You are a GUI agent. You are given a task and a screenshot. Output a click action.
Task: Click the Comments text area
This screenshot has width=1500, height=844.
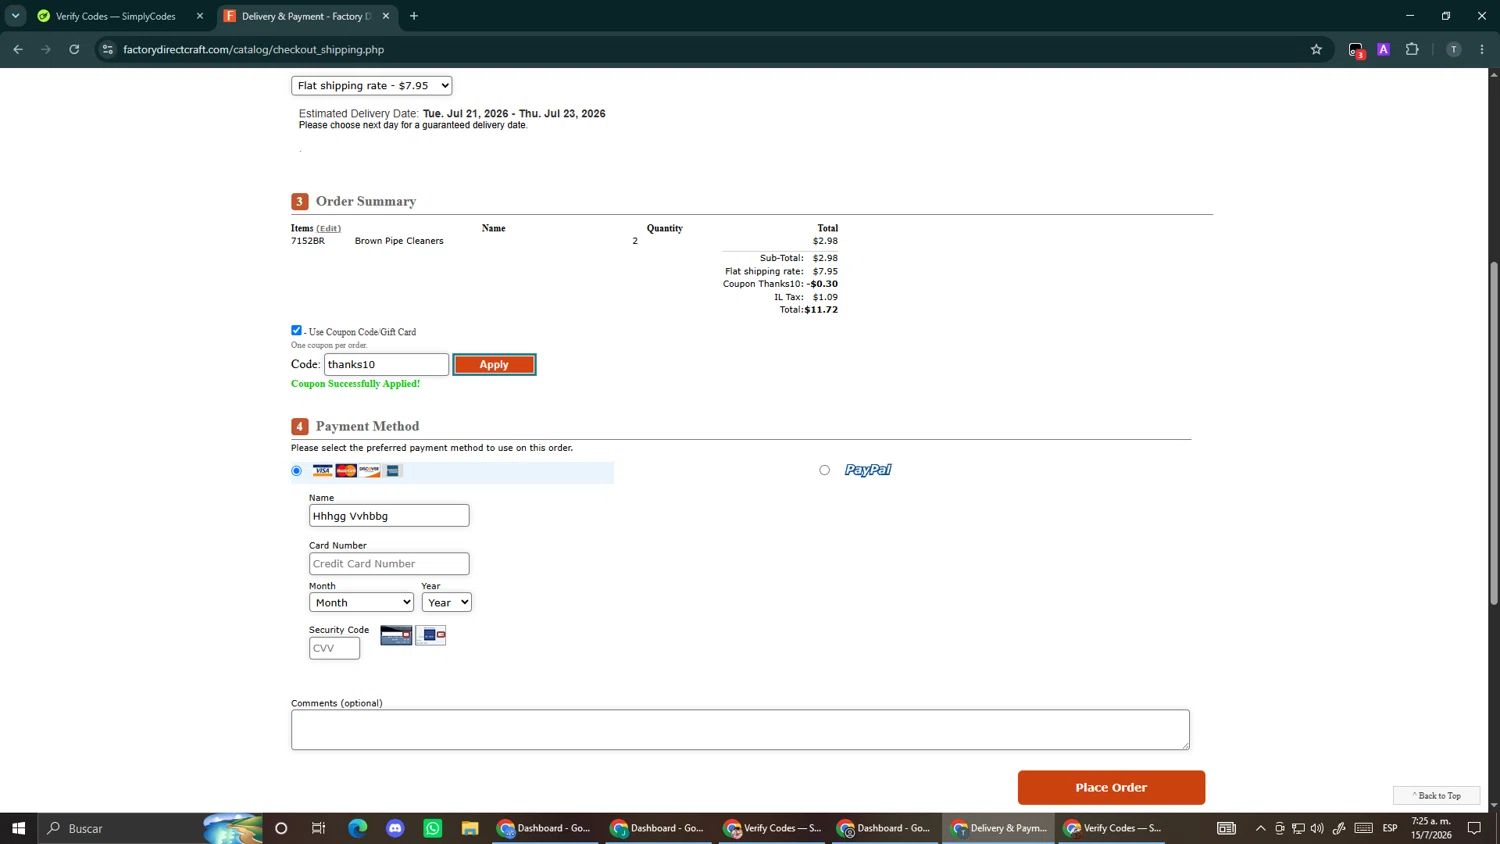point(740,730)
